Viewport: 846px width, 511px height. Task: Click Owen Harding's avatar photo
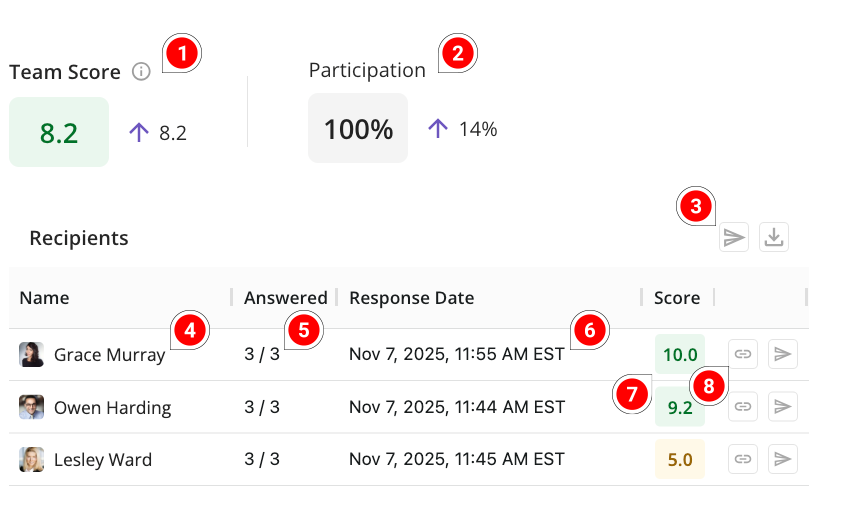[32, 407]
